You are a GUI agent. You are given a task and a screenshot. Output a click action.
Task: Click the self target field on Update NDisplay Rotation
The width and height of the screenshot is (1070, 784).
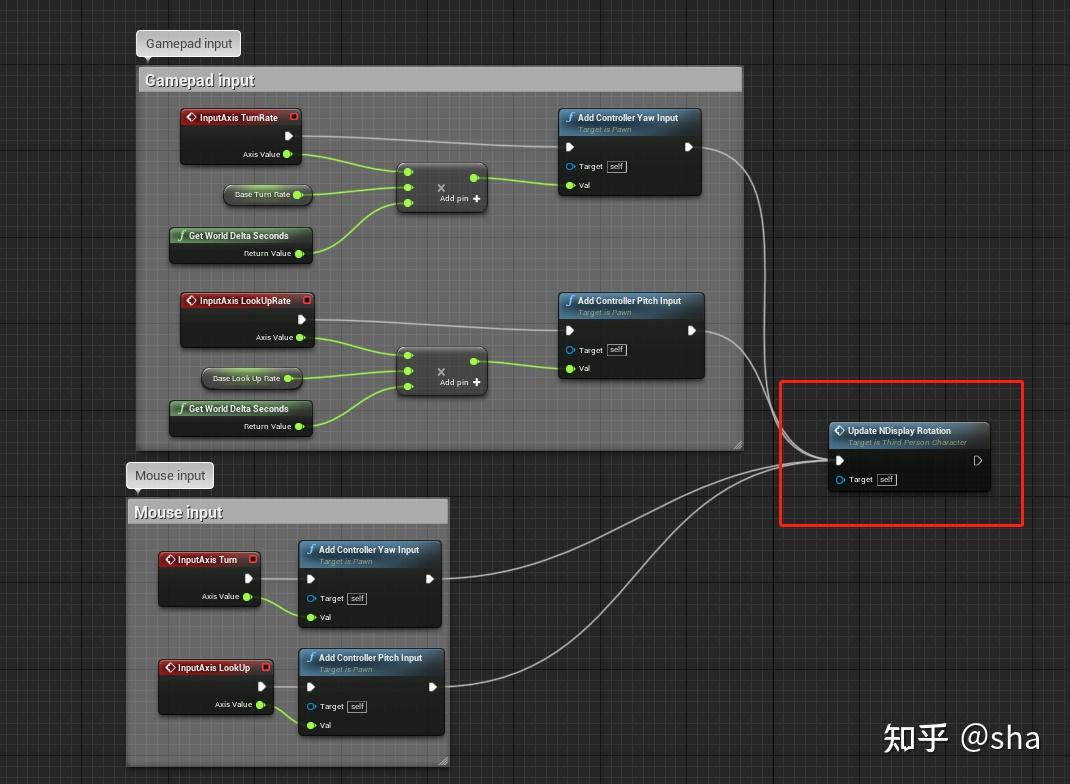[x=886, y=479]
